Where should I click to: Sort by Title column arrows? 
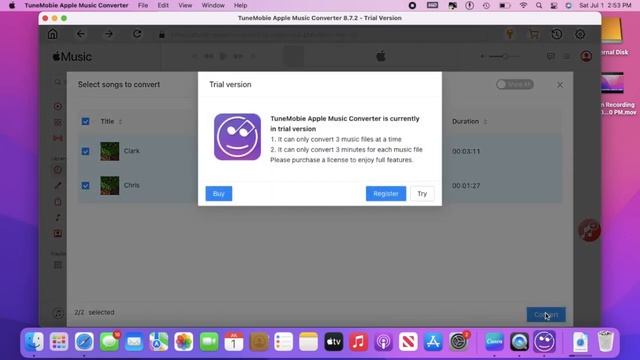(x=120, y=122)
